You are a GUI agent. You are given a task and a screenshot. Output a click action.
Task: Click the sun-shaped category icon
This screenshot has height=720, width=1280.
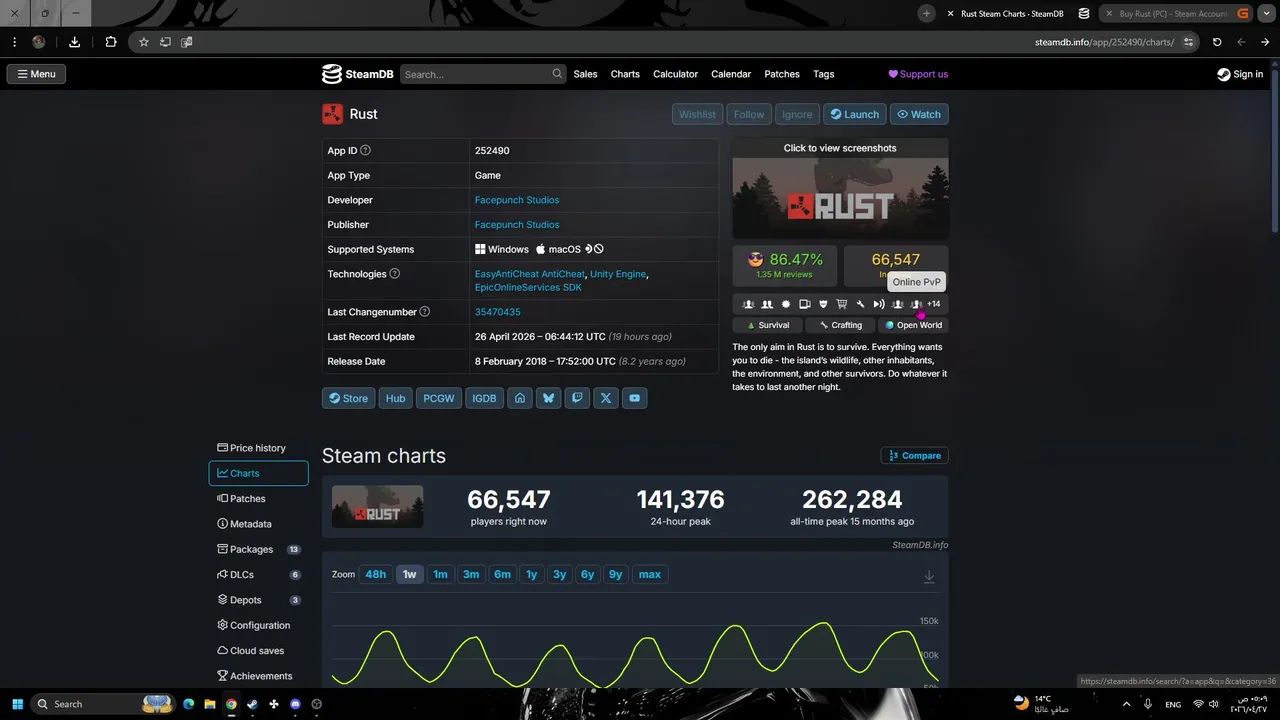pyautogui.click(x=786, y=304)
